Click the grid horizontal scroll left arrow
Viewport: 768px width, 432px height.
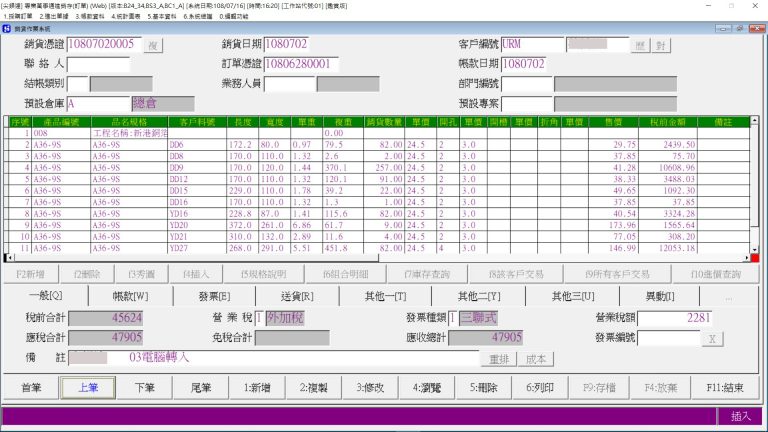tap(8, 258)
